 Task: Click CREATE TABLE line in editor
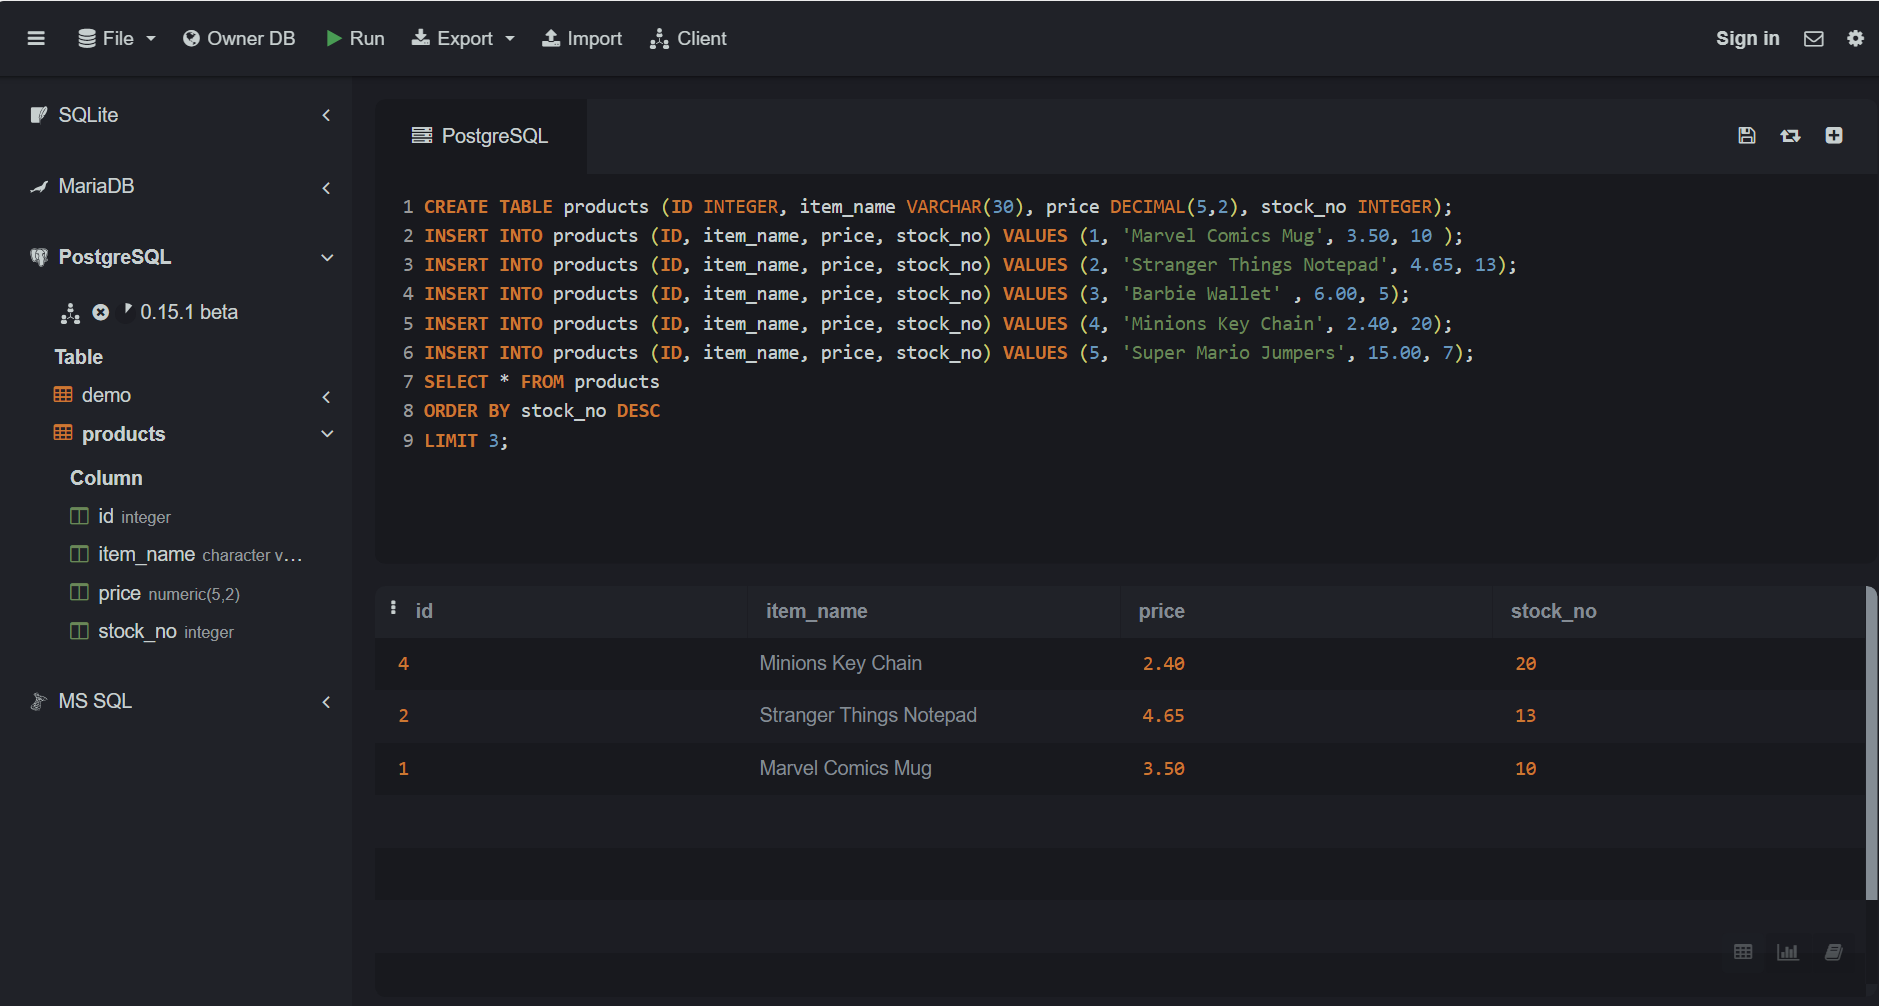(938, 207)
